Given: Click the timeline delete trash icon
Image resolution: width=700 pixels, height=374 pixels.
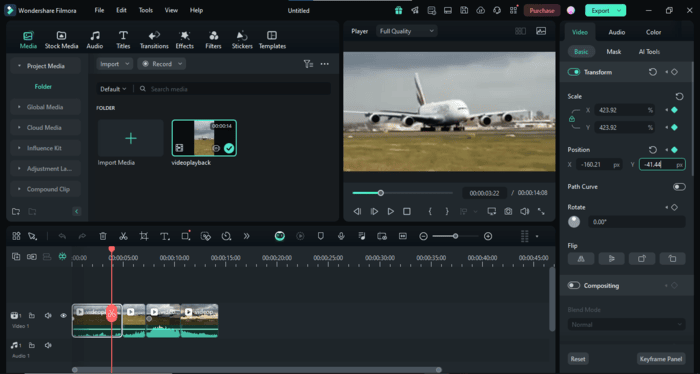Looking at the screenshot, I should pos(103,236).
